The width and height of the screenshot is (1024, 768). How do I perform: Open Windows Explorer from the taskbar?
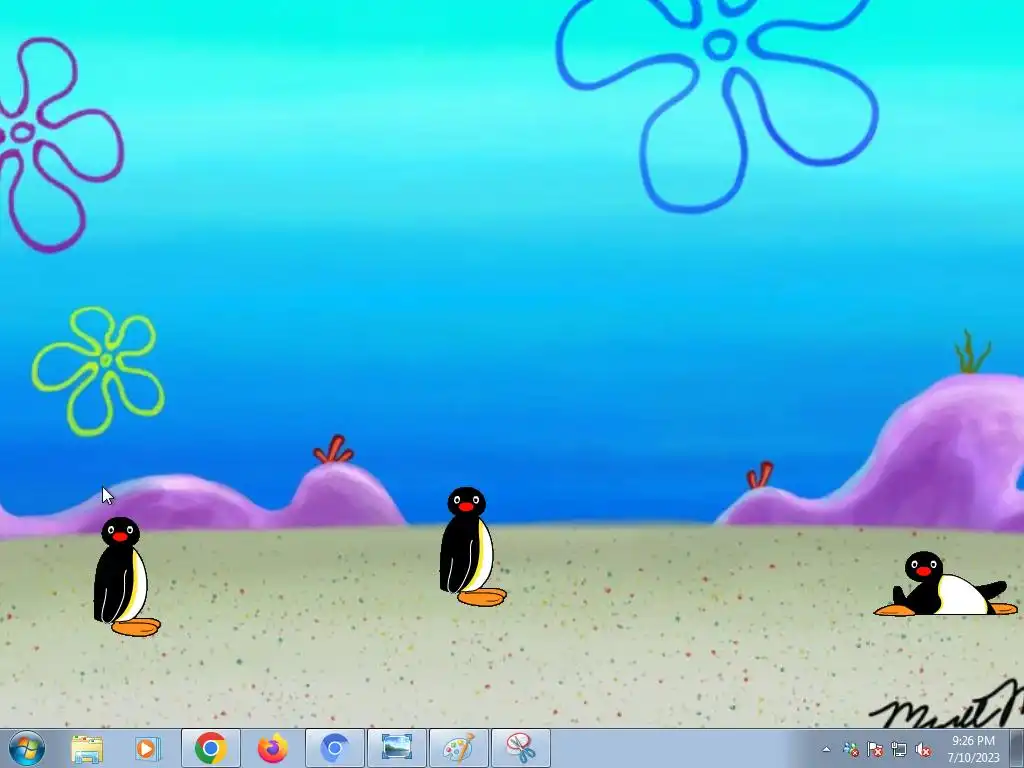pos(87,748)
